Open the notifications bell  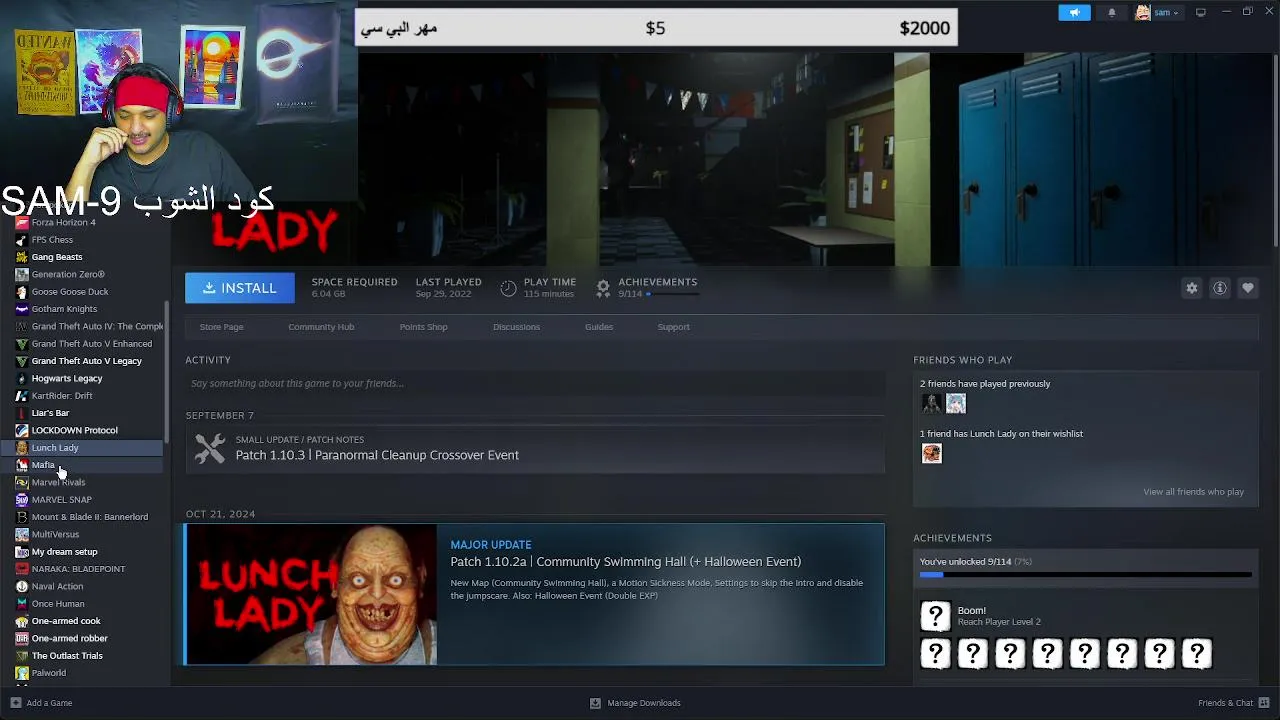1112,13
